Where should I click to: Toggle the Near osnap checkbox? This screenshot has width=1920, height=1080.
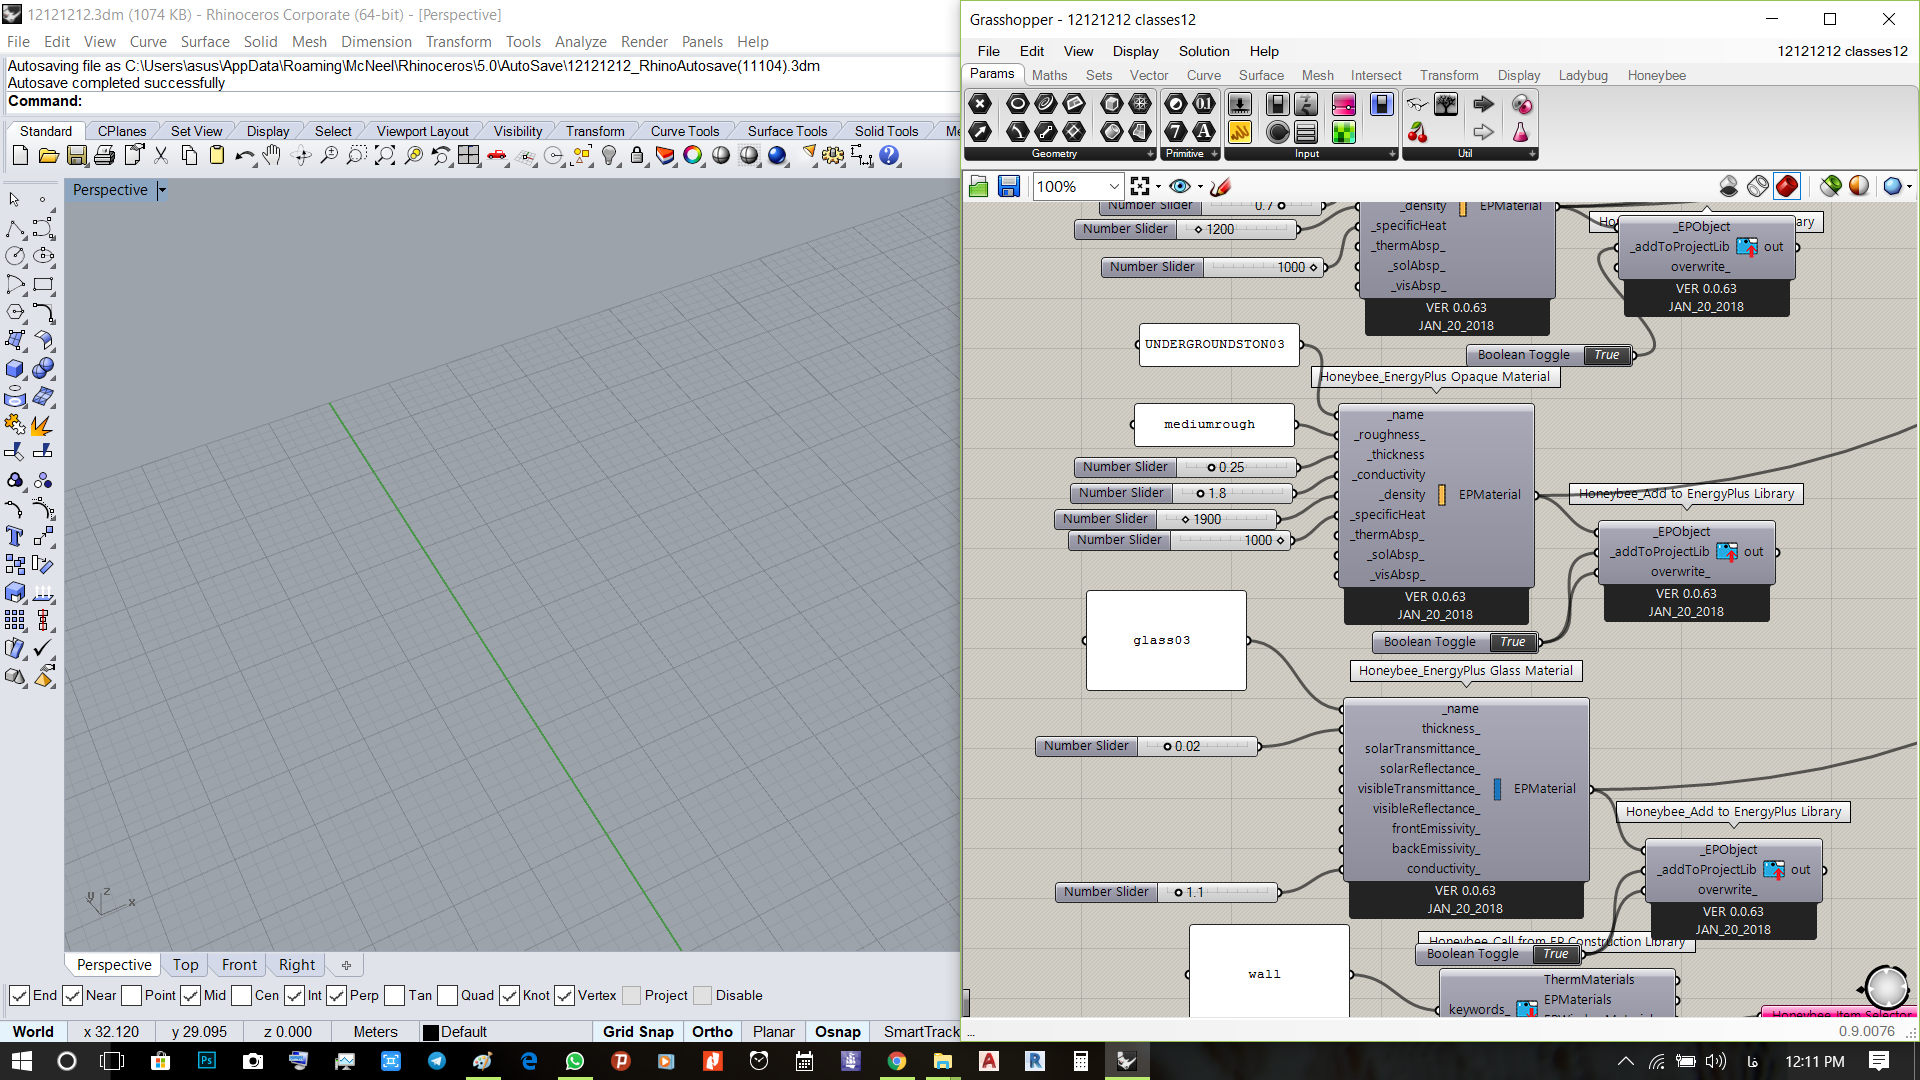point(72,995)
